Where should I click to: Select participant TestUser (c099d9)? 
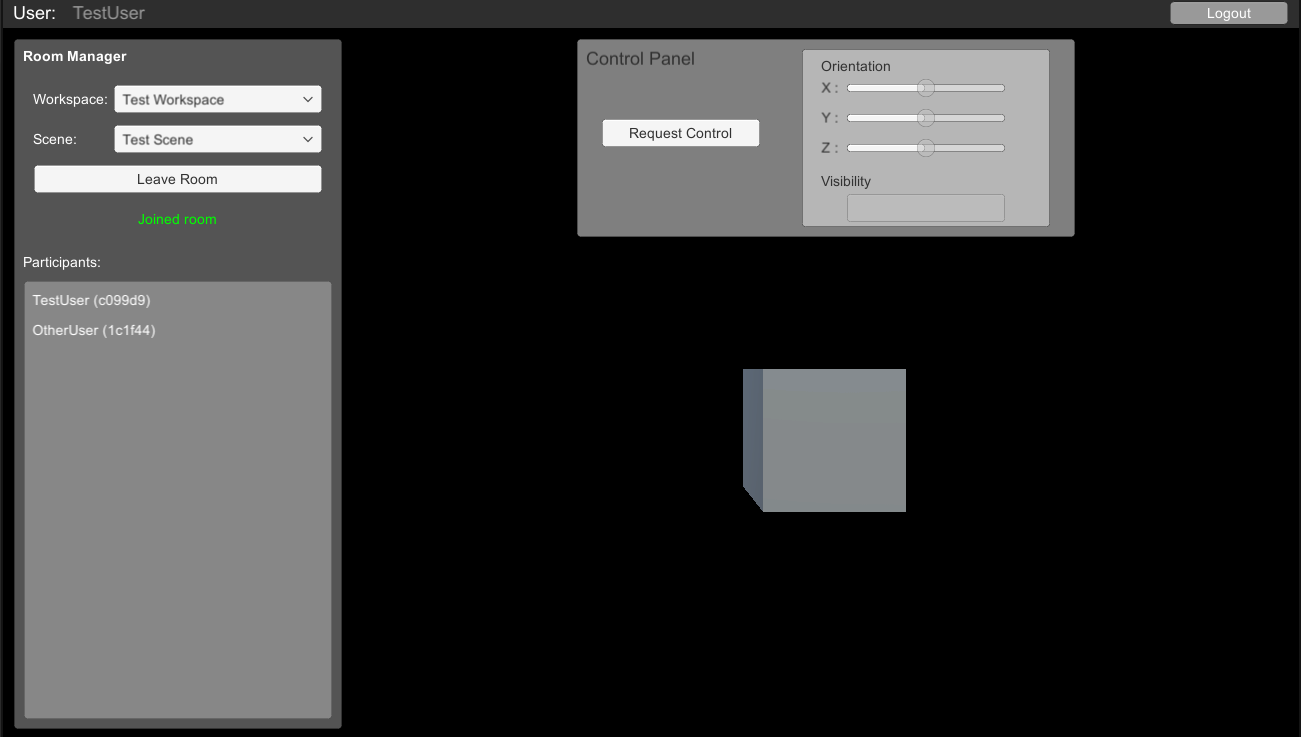pos(91,300)
